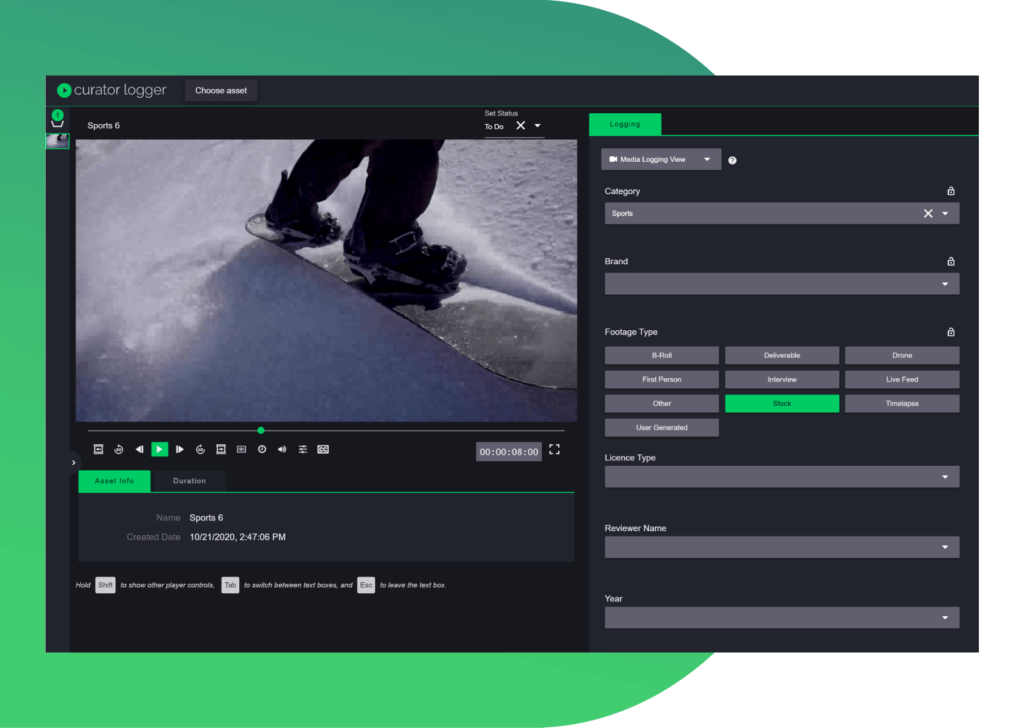Viewport: 1024px width, 728px height.
Task: Select the Interview footage type
Action: (x=782, y=379)
